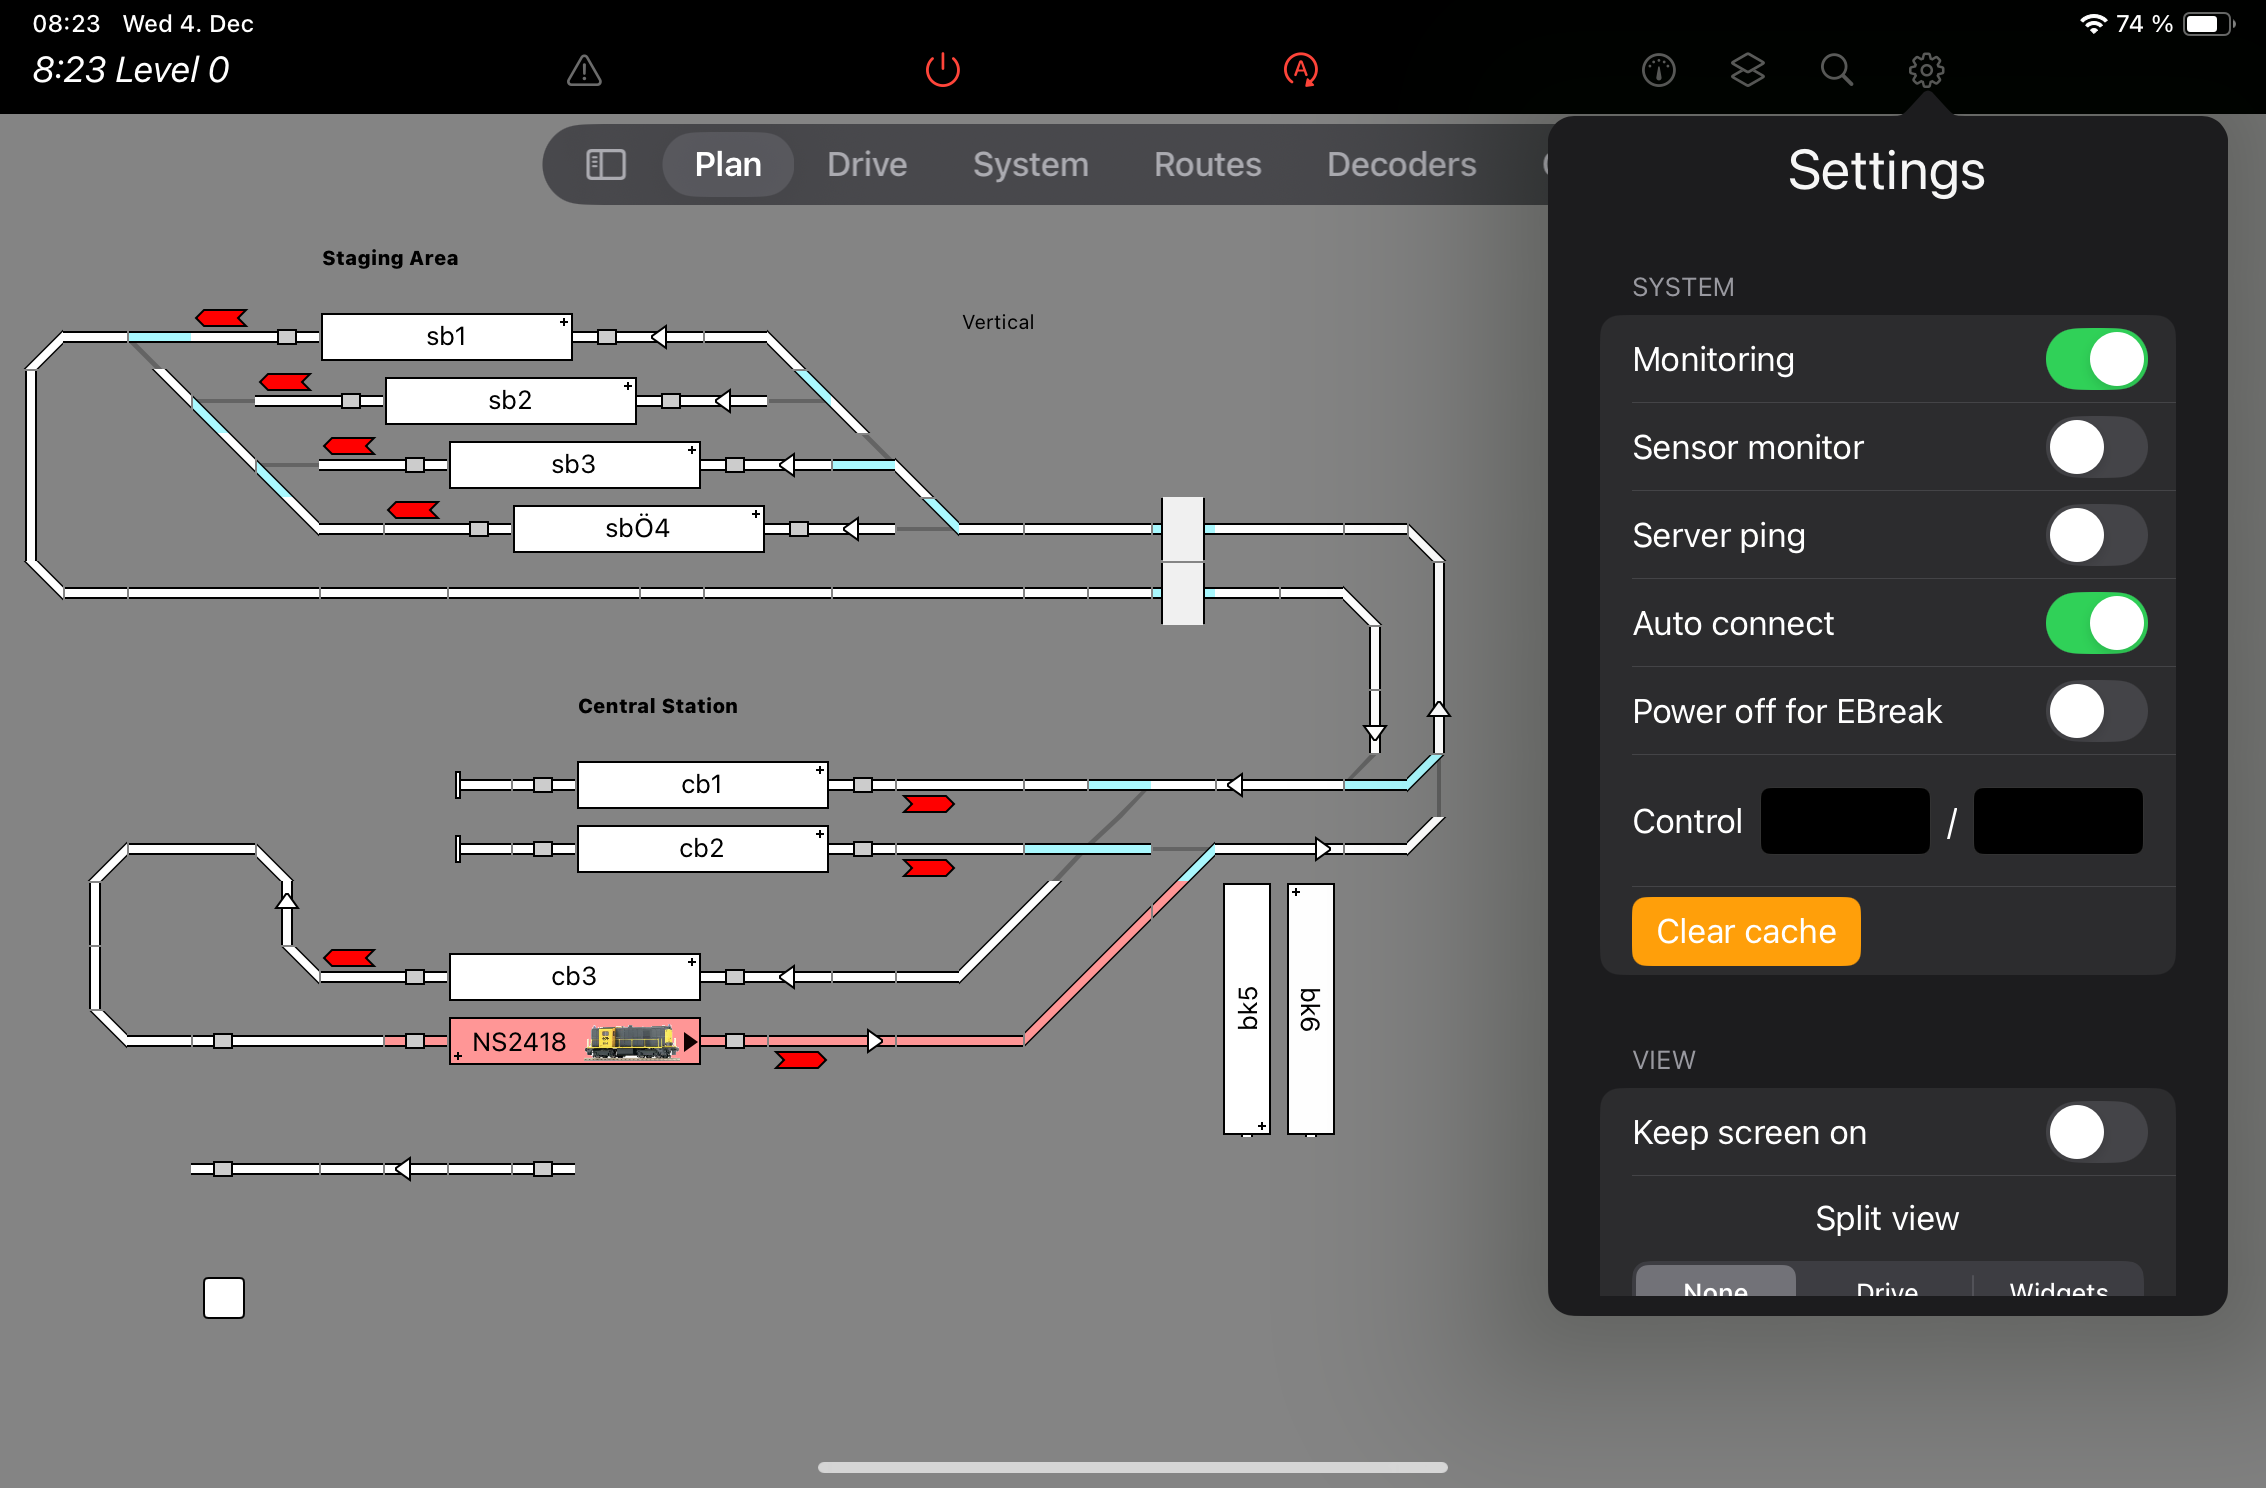Toggle the sidebar panel icon
Image resolution: width=2266 pixels, height=1488 pixels.
coord(605,164)
